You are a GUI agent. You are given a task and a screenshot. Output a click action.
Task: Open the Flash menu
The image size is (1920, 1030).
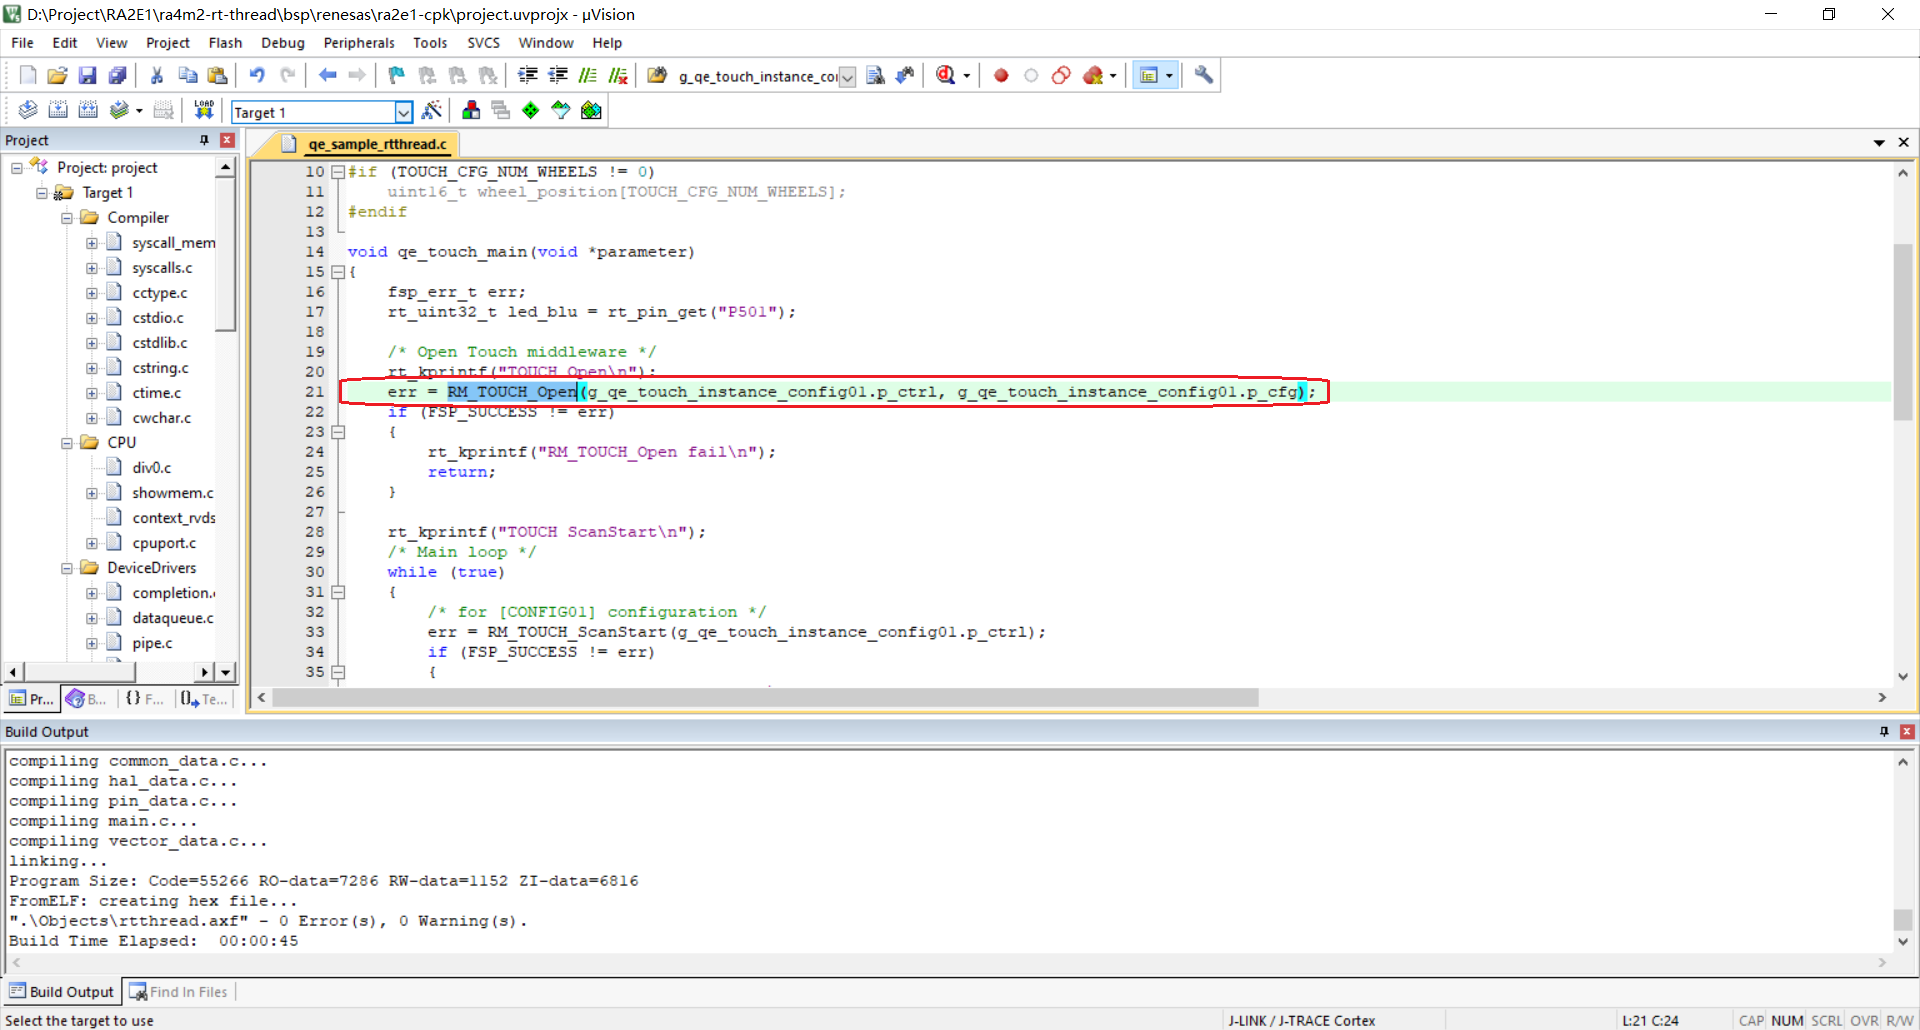point(225,43)
